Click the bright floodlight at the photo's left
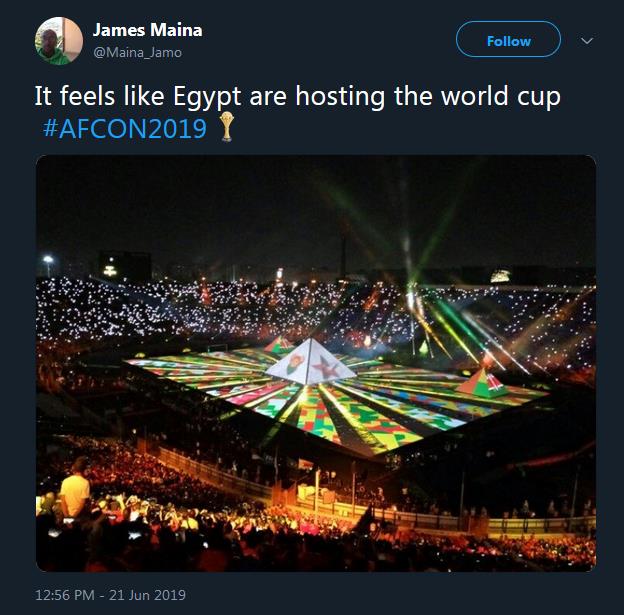This screenshot has width=624, height=615. 47,260
